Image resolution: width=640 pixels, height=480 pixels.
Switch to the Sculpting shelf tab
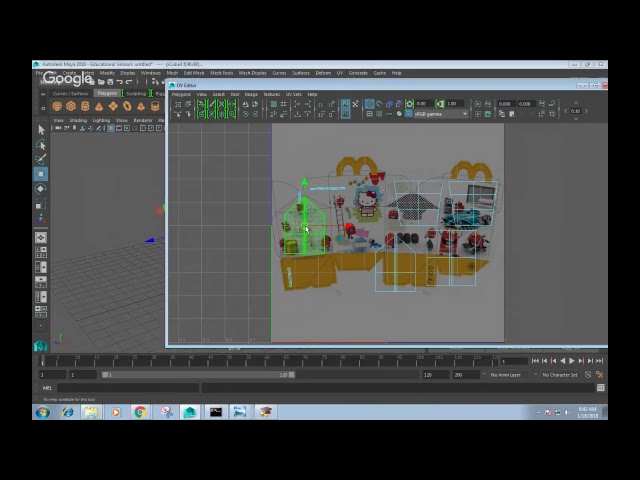136,93
